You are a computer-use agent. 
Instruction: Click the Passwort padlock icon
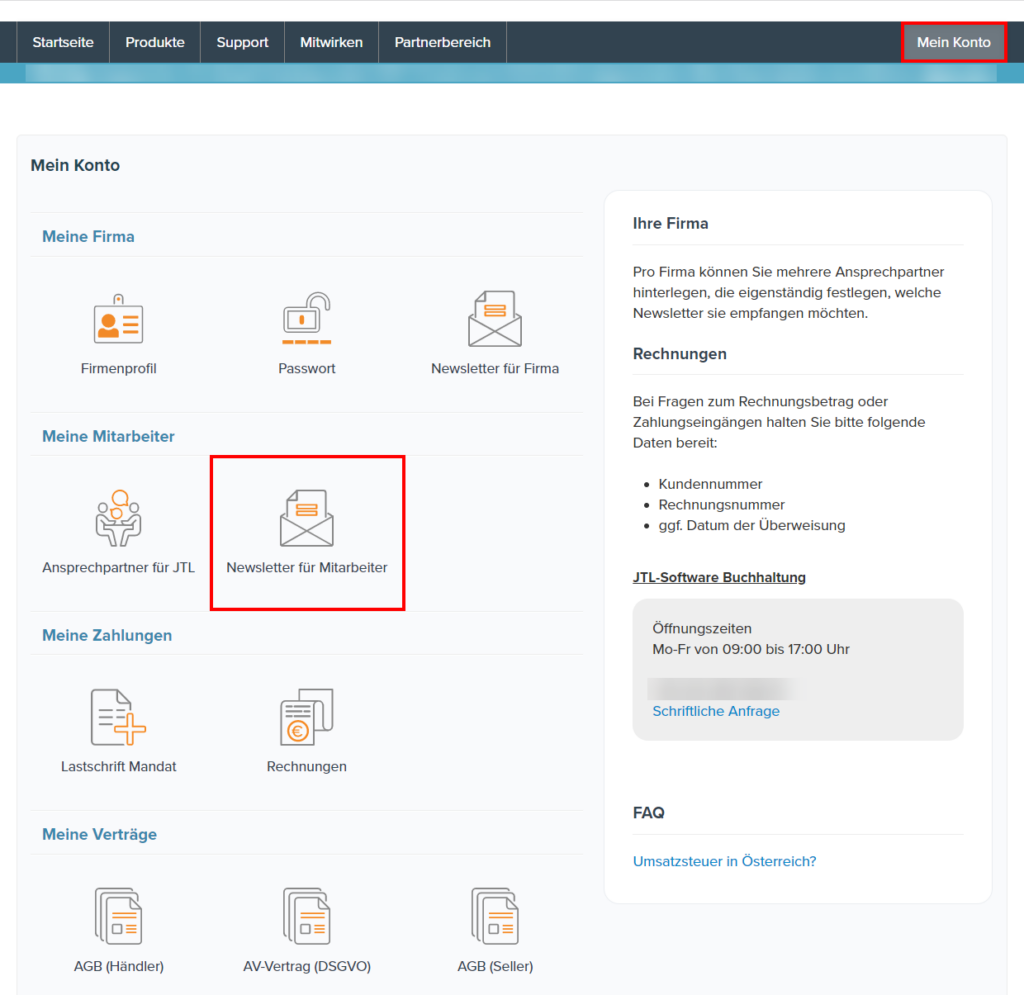pos(306,320)
